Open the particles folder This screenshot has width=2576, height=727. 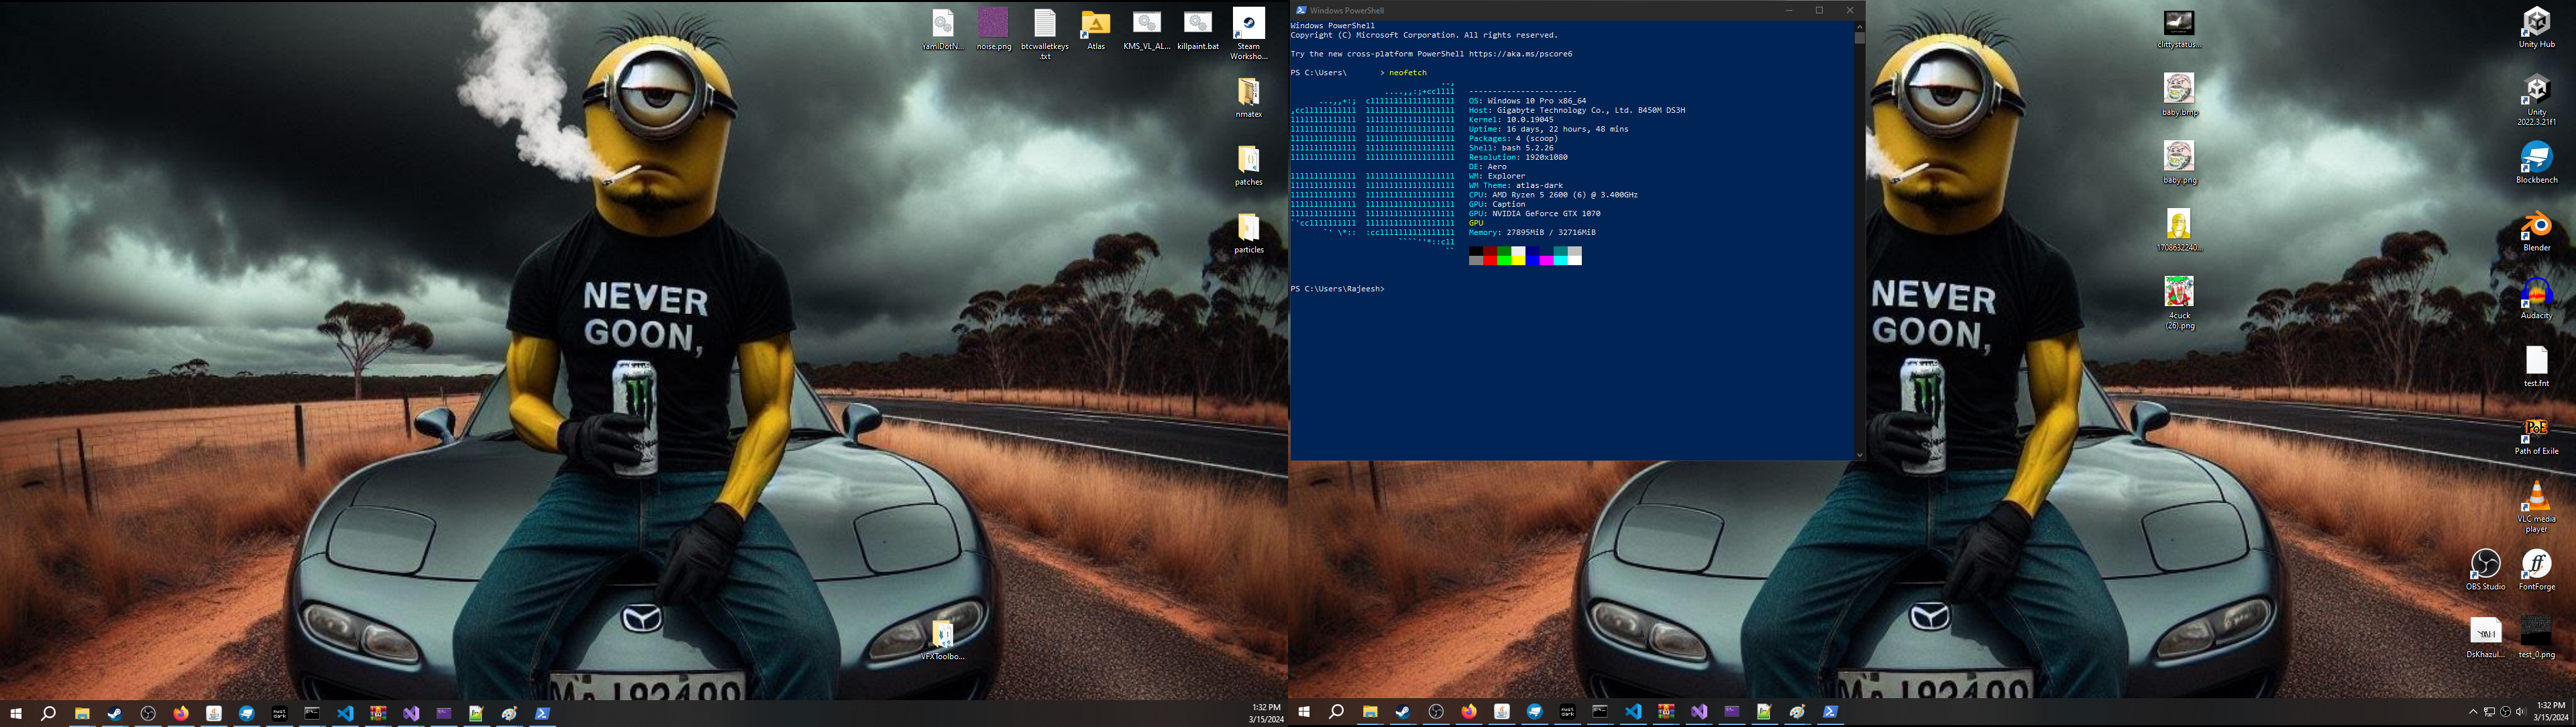[x=1248, y=234]
